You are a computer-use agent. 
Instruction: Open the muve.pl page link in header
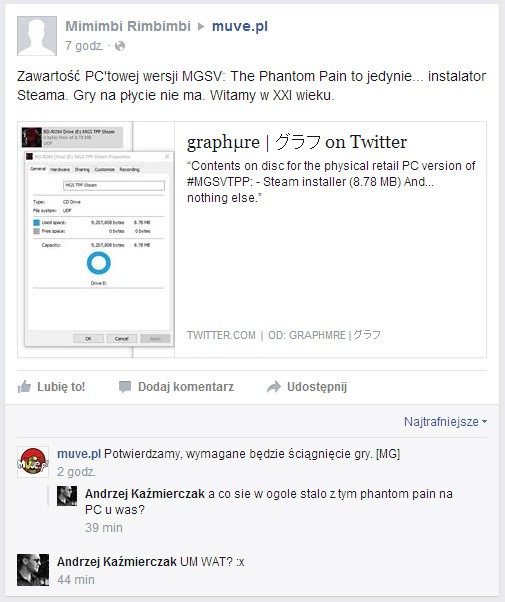(240, 26)
